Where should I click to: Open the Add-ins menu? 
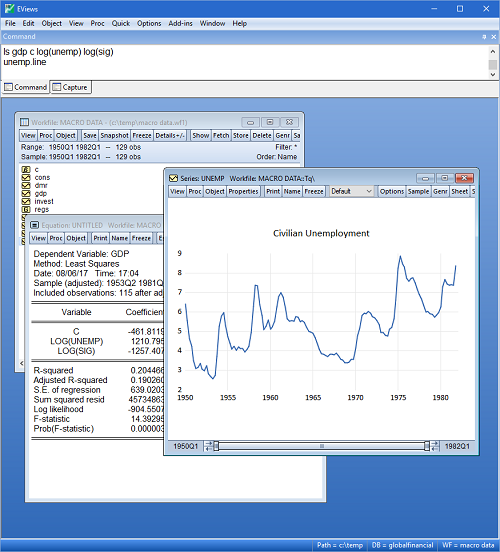(x=180, y=24)
